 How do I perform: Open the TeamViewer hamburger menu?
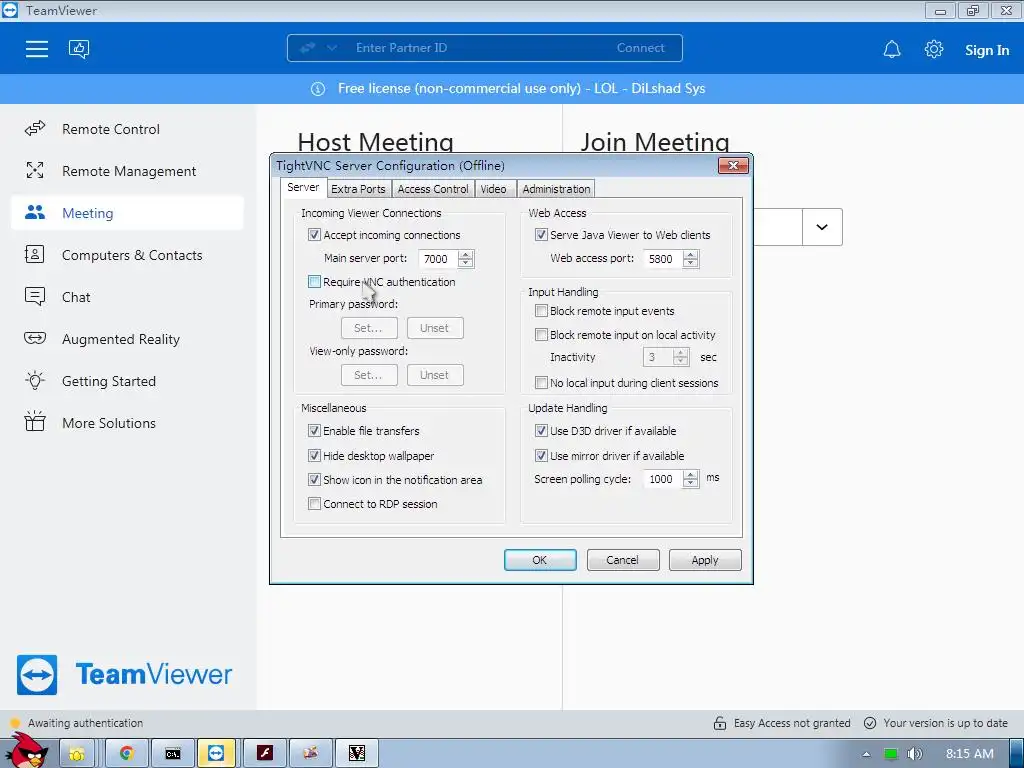(37, 49)
